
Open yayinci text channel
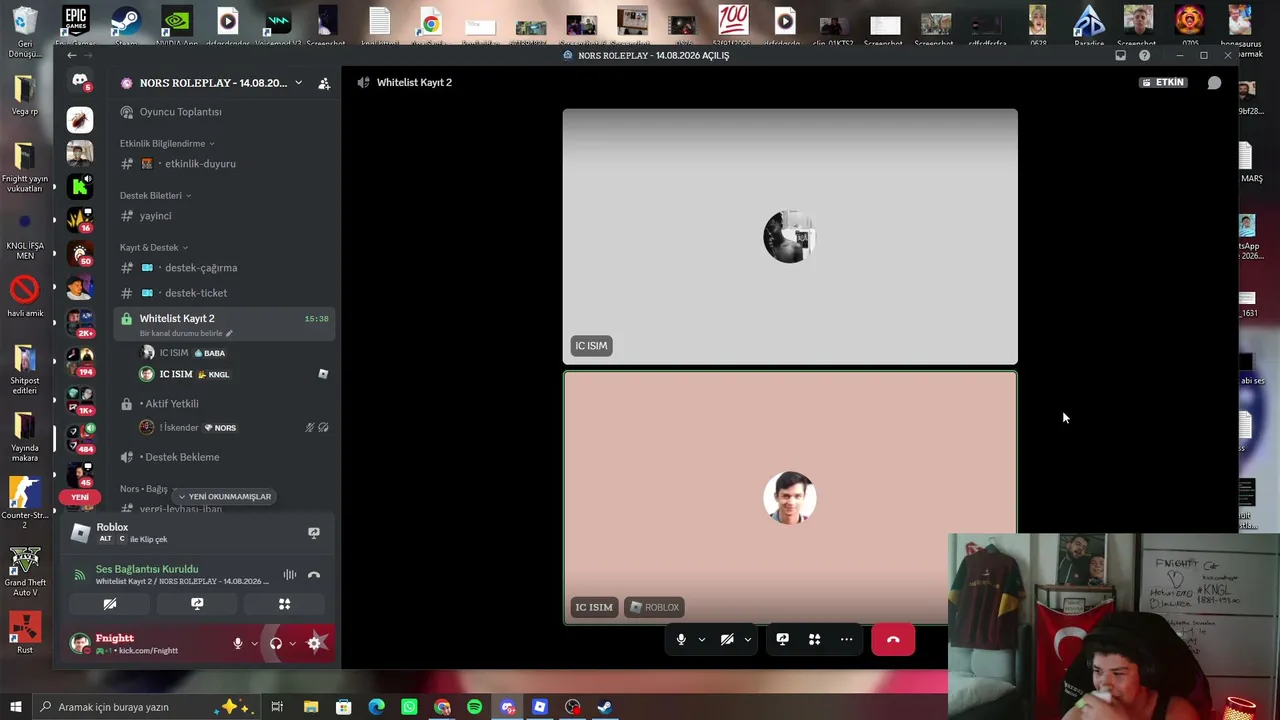coord(225,216)
